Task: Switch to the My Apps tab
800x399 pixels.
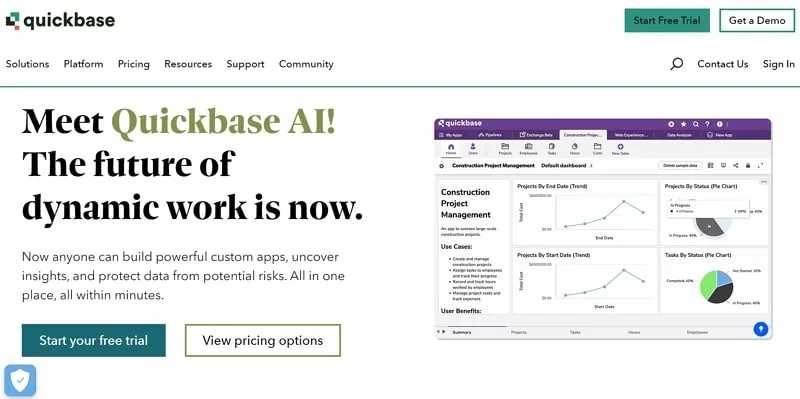Action: (x=451, y=135)
